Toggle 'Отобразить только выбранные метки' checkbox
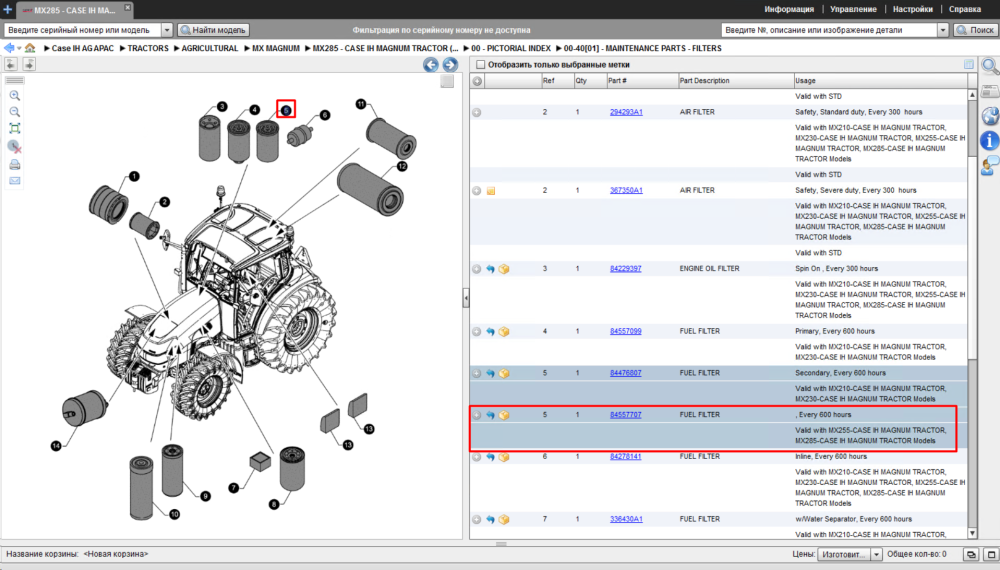 tap(480, 64)
